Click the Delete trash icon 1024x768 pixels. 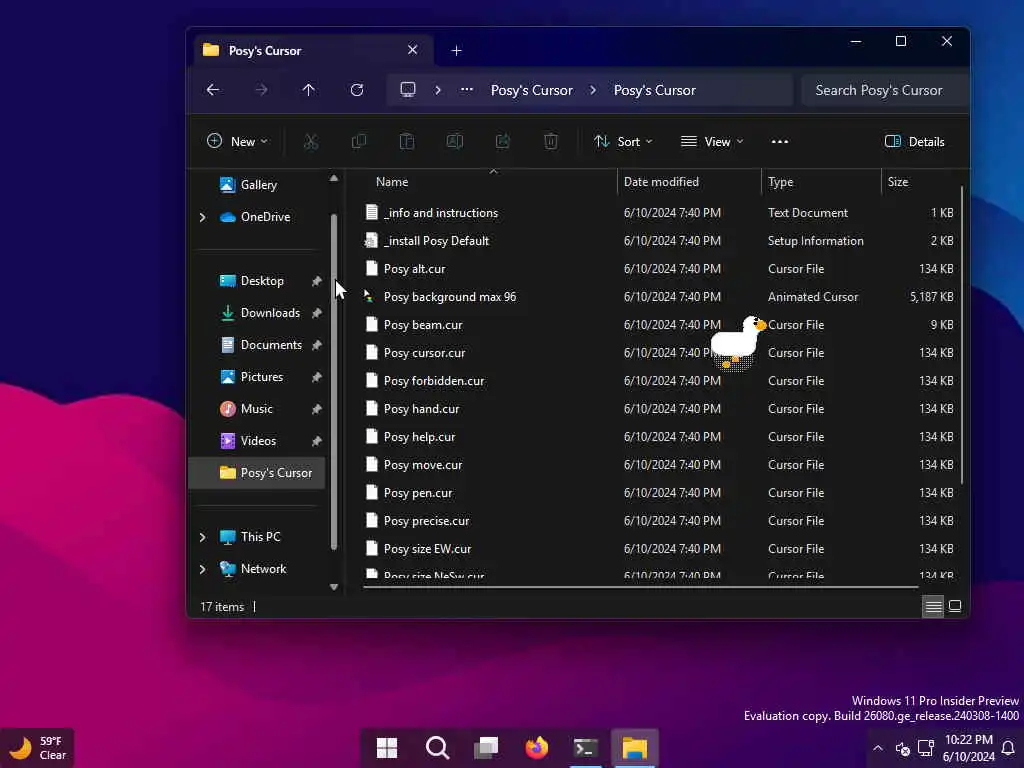click(551, 141)
